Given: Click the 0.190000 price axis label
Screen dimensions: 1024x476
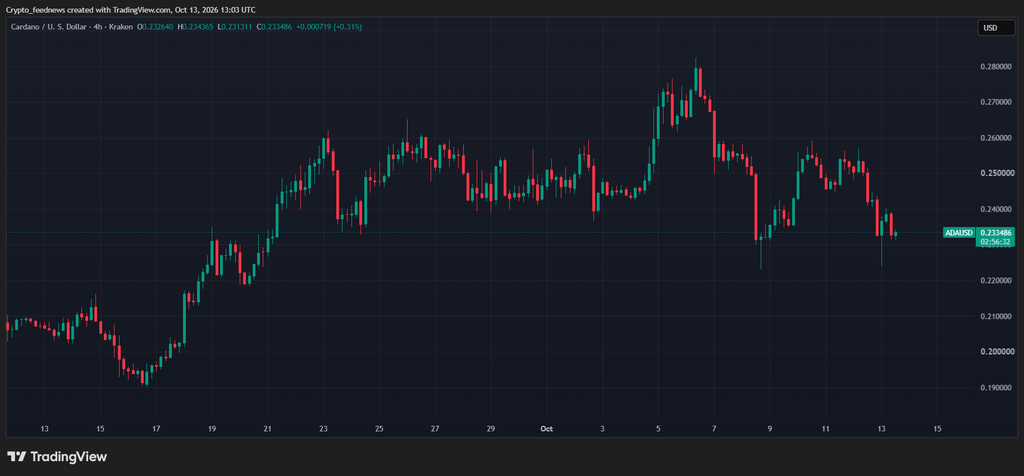Looking at the screenshot, I should pyautogui.click(x=995, y=388).
